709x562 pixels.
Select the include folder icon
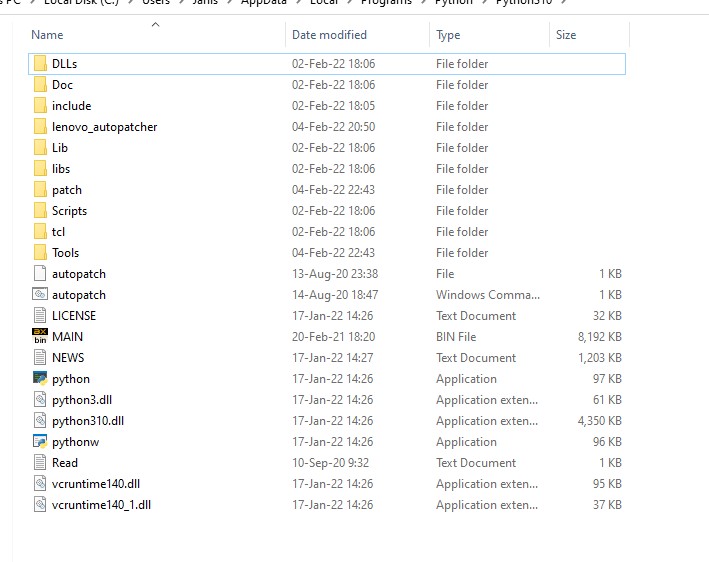[x=40, y=106]
